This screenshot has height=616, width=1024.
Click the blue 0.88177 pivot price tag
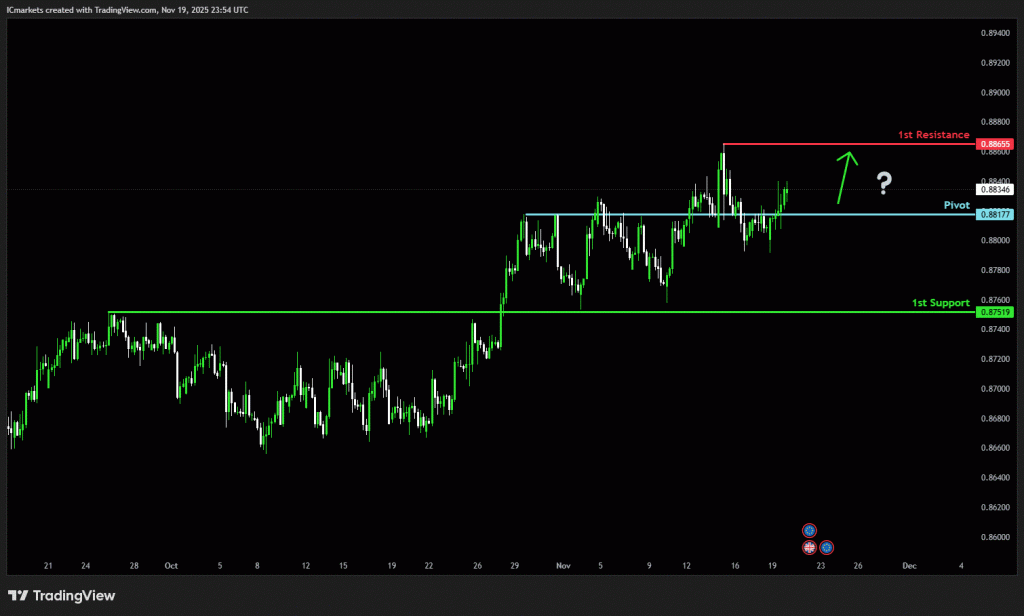pyautogui.click(x=996, y=214)
